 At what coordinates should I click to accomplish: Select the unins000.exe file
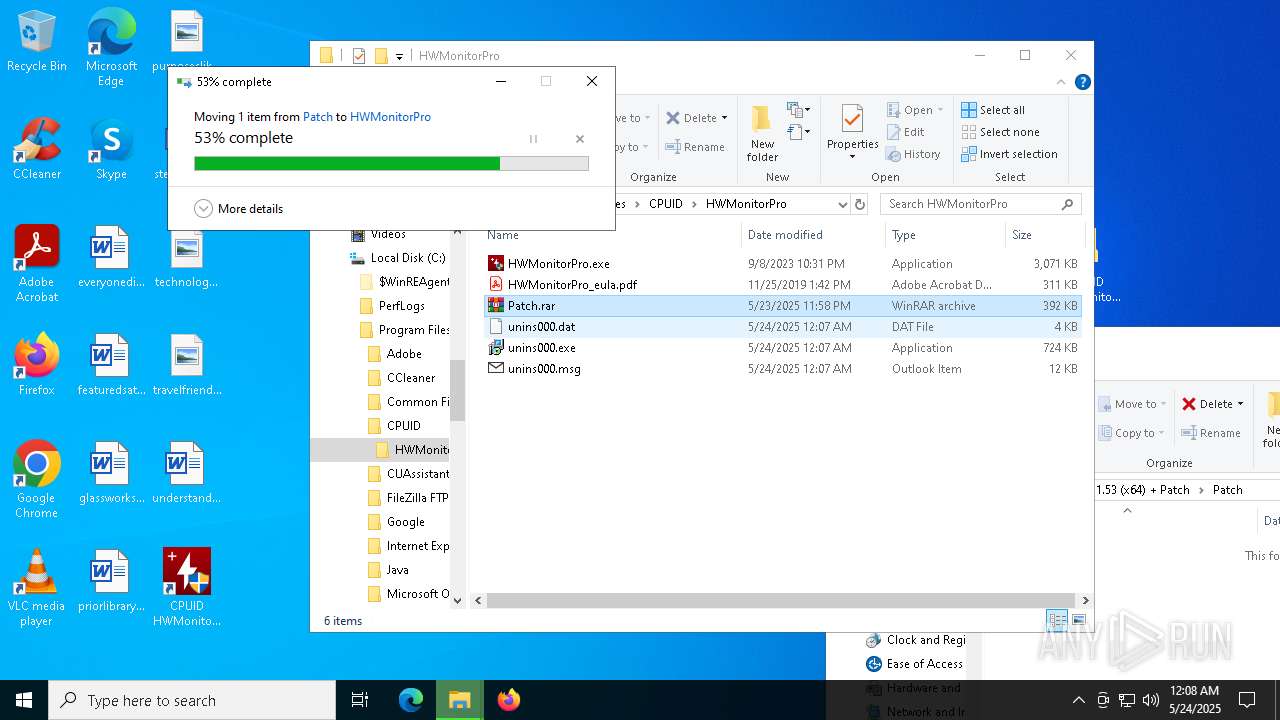[x=783, y=348]
